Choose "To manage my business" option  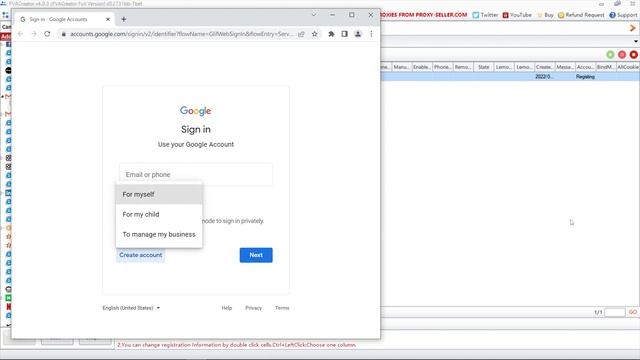tap(159, 234)
